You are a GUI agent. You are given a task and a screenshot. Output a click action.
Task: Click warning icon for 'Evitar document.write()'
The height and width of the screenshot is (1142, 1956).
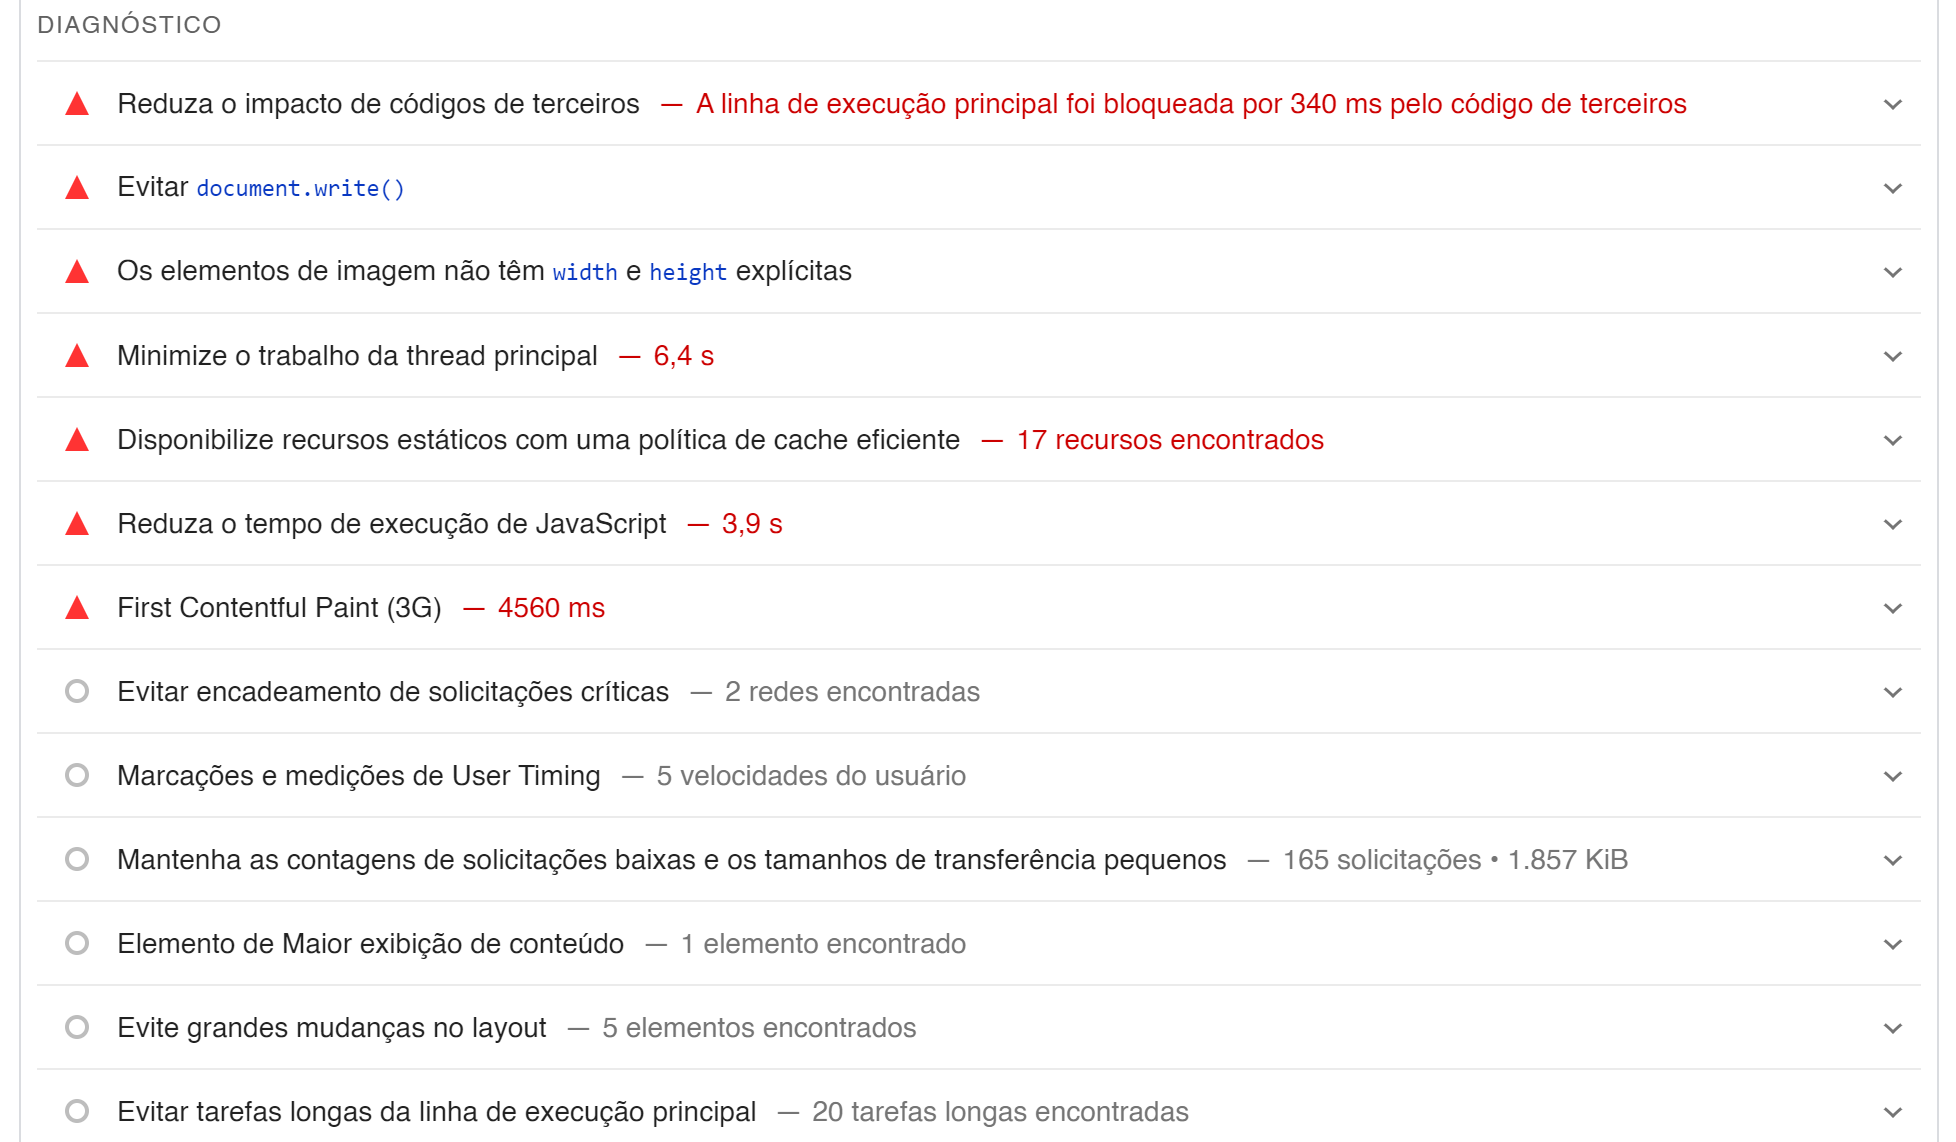[x=77, y=186]
